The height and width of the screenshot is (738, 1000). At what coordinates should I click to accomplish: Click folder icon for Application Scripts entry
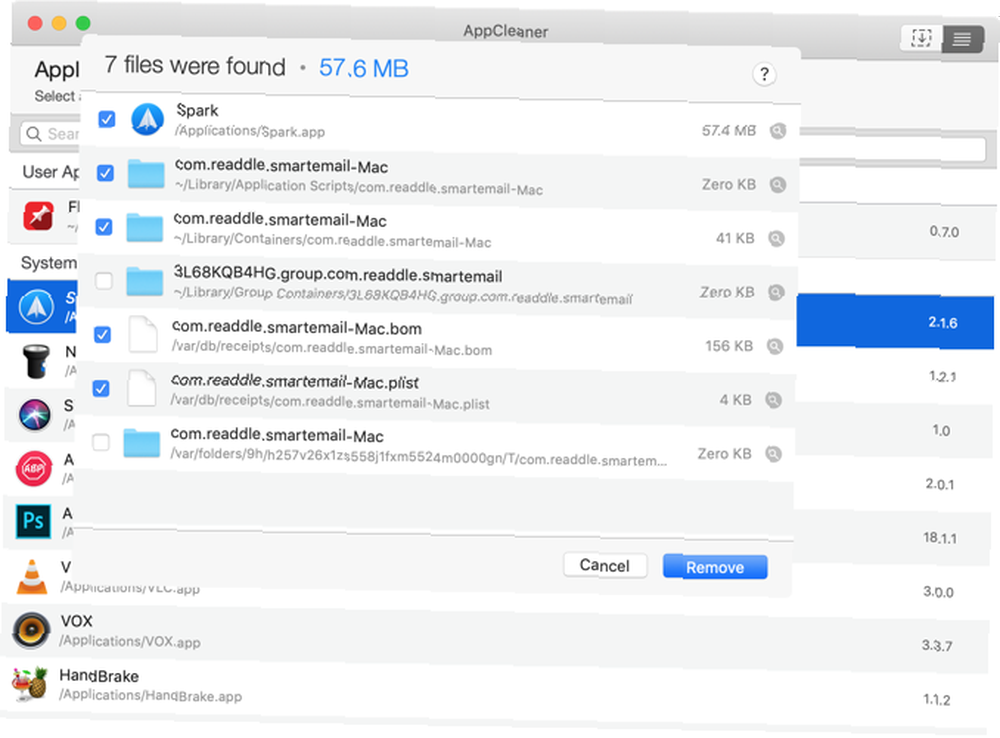(x=146, y=173)
